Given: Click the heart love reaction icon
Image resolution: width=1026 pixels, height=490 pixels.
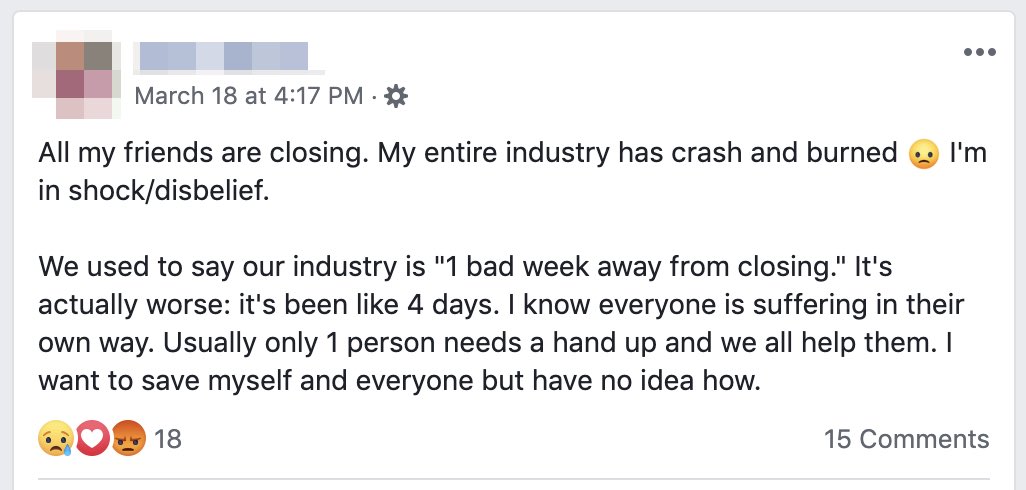Looking at the screenshot, I should [92, 438].
